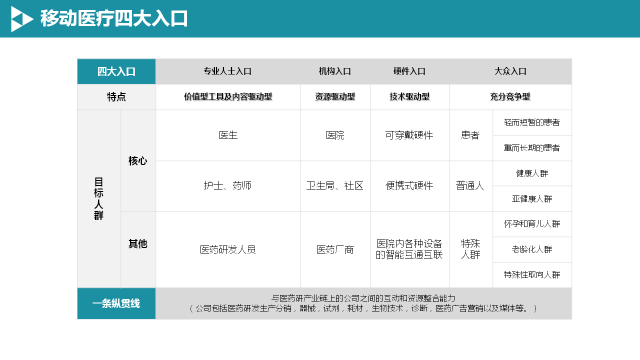Click the 重而长期的患者 cell
This screenshot has height=360, width=640.
click(532, 148)
